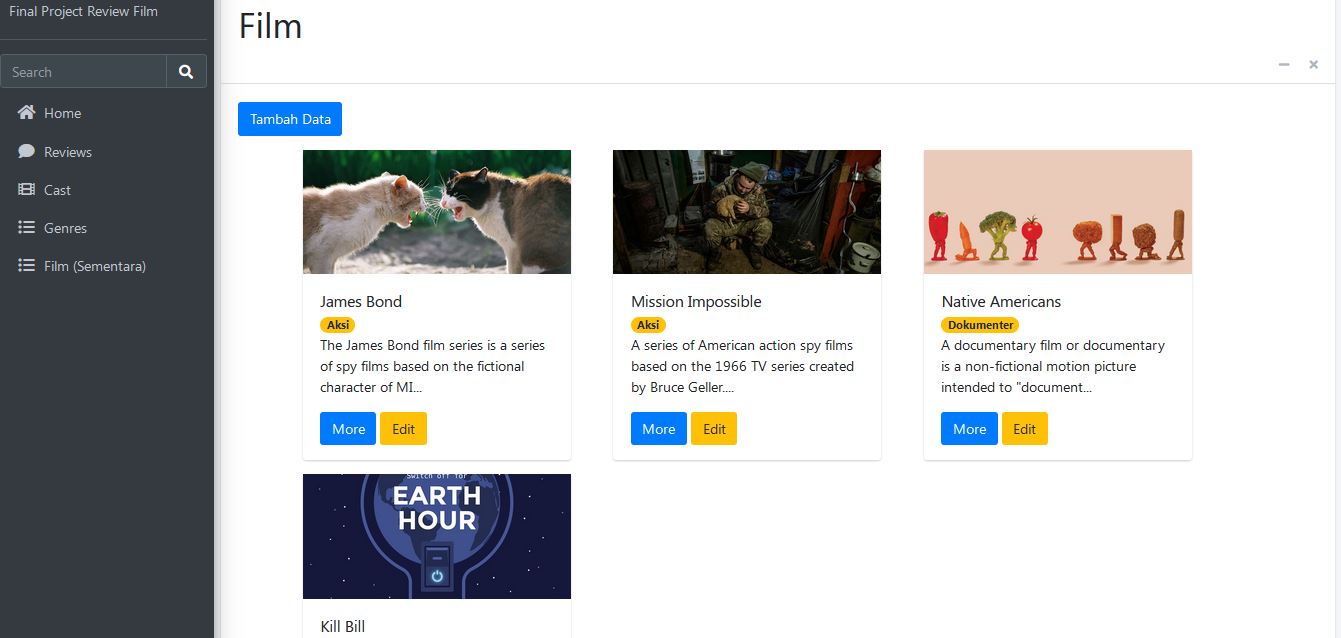Open More details for James Bond
This screenshot has width=1341, height=638.
(348, 429)
